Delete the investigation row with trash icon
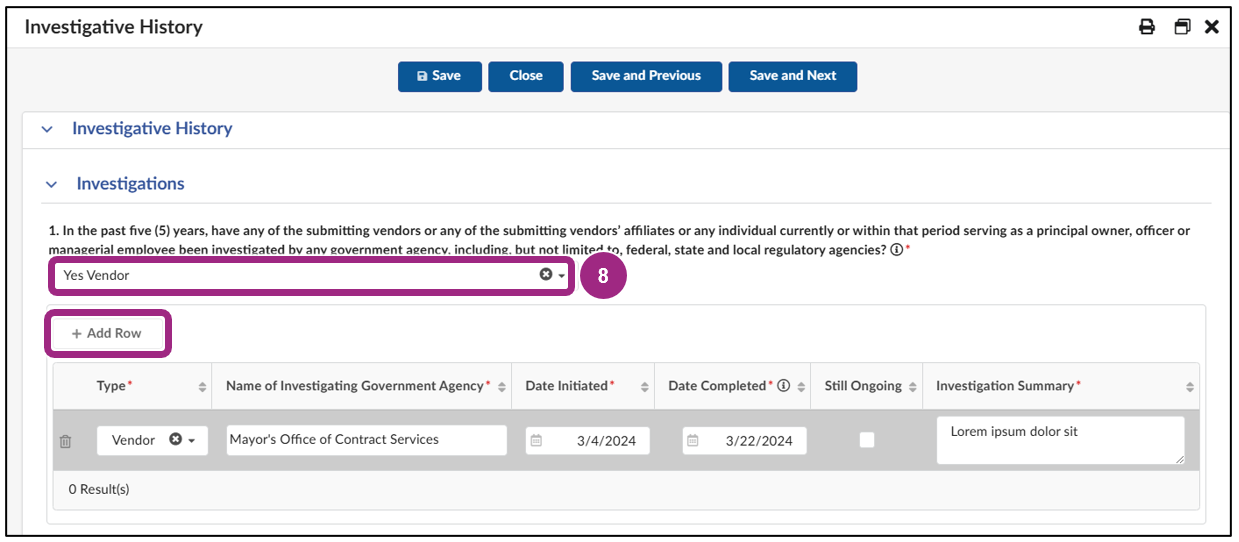The height and width of the screenshot is (542, 1239). 66,441
